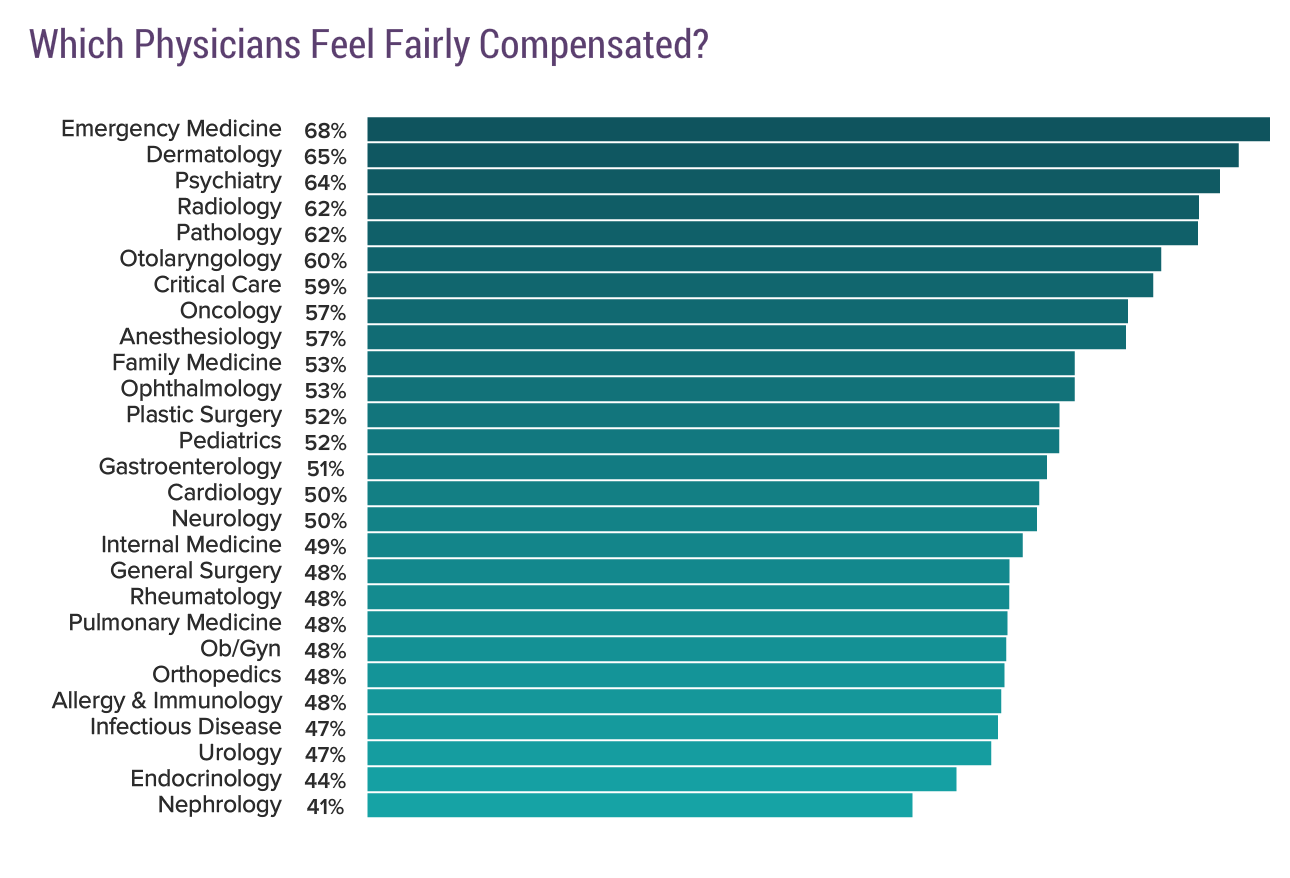Viewport: 1290px width, 878px height.
Task: Select the Radiology bar
Action: click(782, 208)
